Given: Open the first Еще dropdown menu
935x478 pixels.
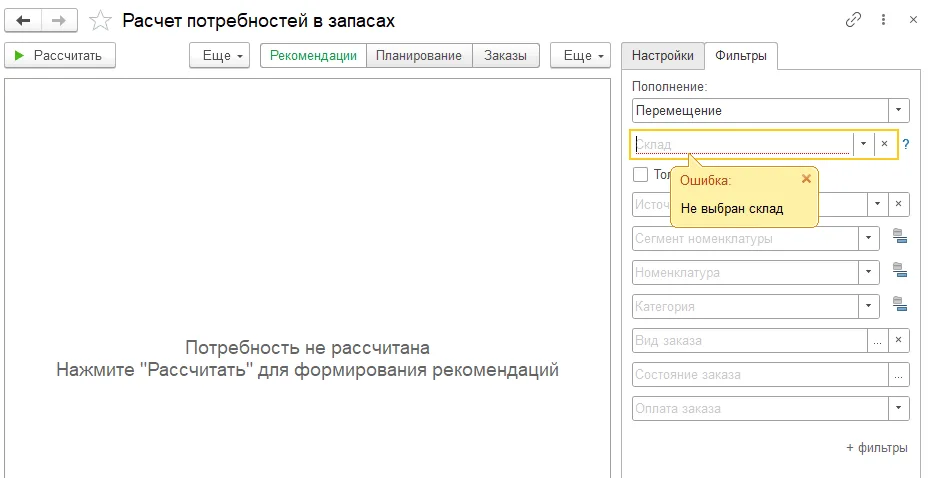Looking at the screenshot, I should click(x=219, y=55).
